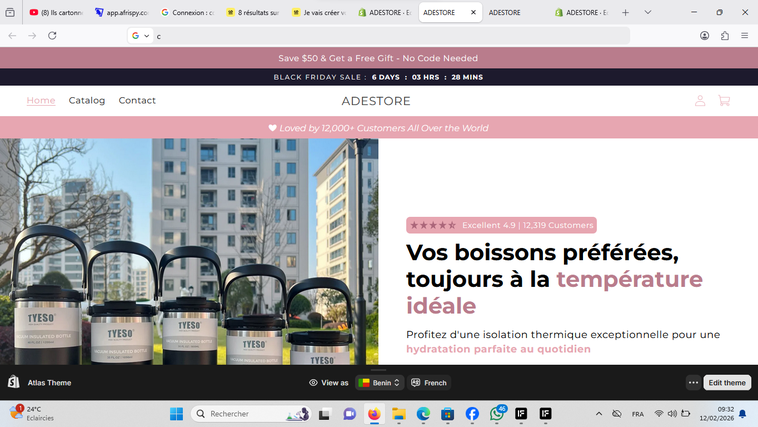Click the Excellent 4.9 rating badge
The image size is (758, 427).
click(x=501, y=225)
